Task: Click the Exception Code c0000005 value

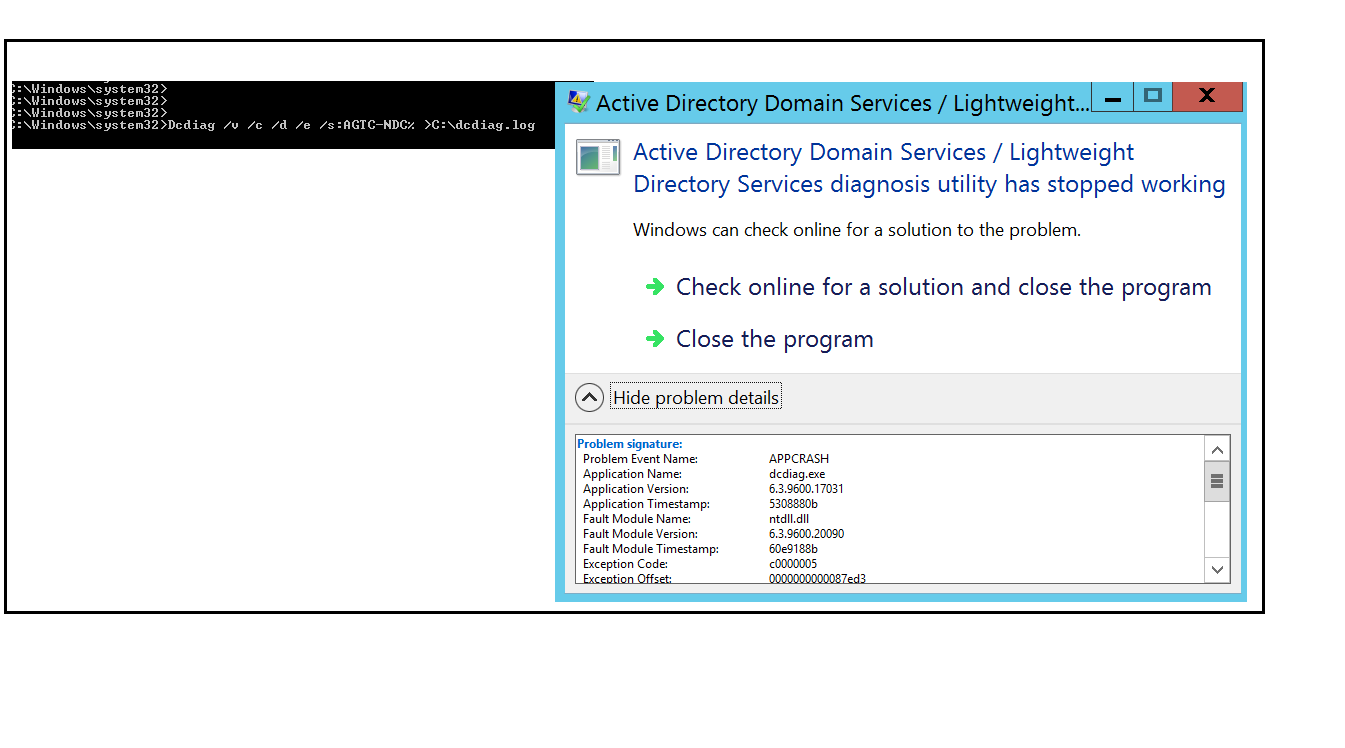Action: tap(791, 563)
